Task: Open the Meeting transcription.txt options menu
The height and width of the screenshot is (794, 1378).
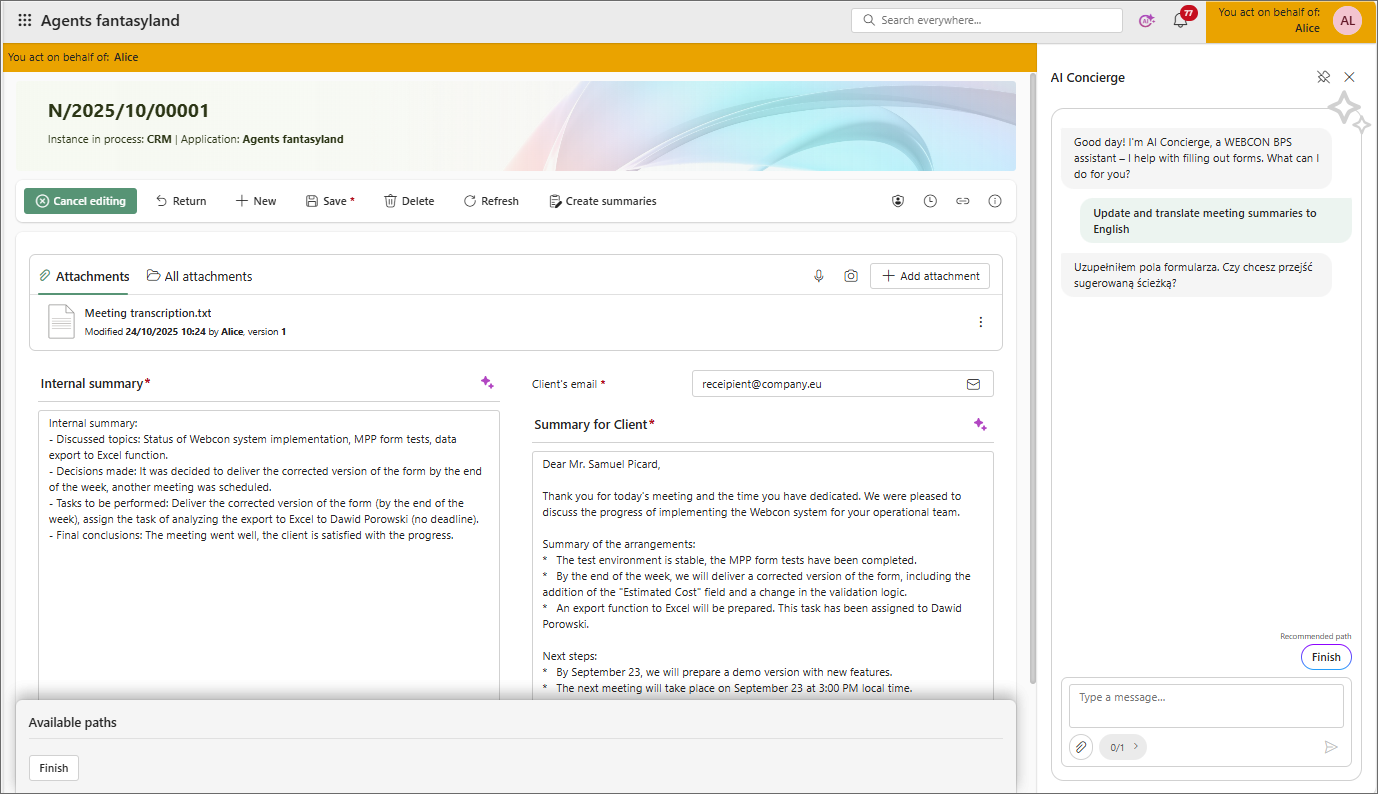Action: (x=980, y=322)
